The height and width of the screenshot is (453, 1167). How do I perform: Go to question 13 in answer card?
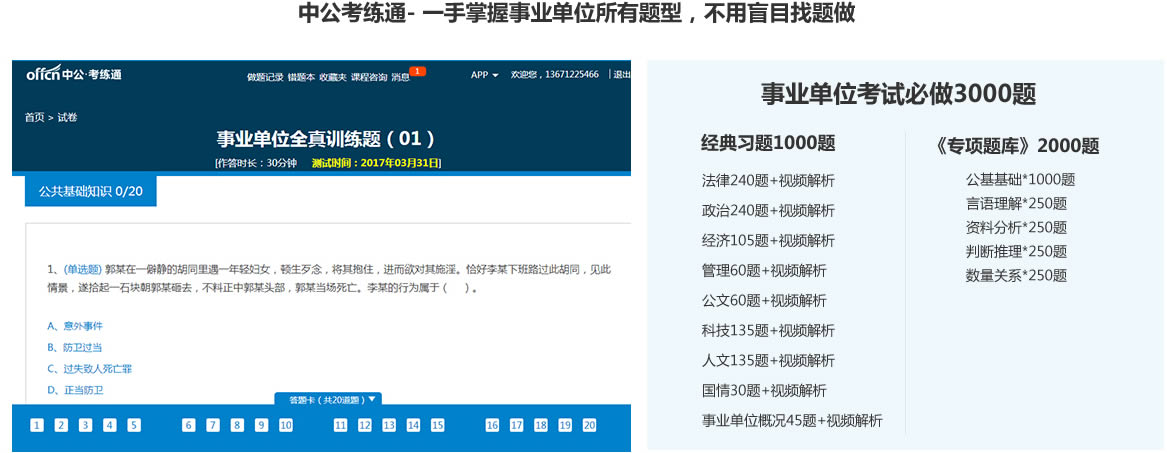(389, 425)
